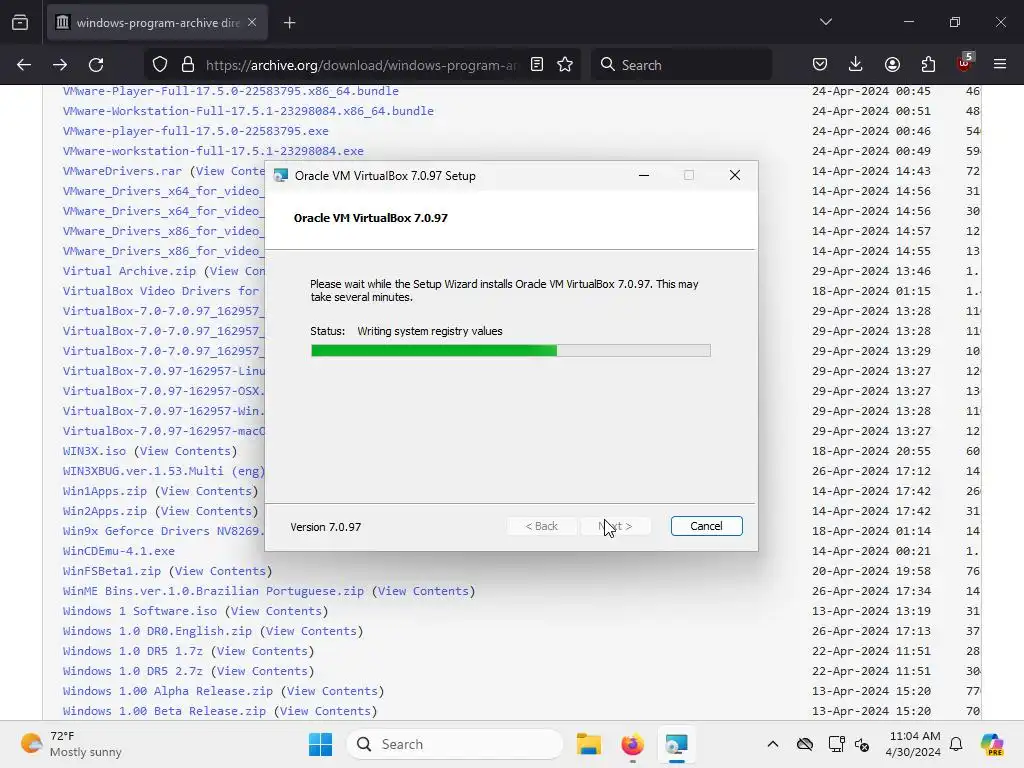
Task: Open the Firefox downloads panel
Action: [x=856, y=64]
